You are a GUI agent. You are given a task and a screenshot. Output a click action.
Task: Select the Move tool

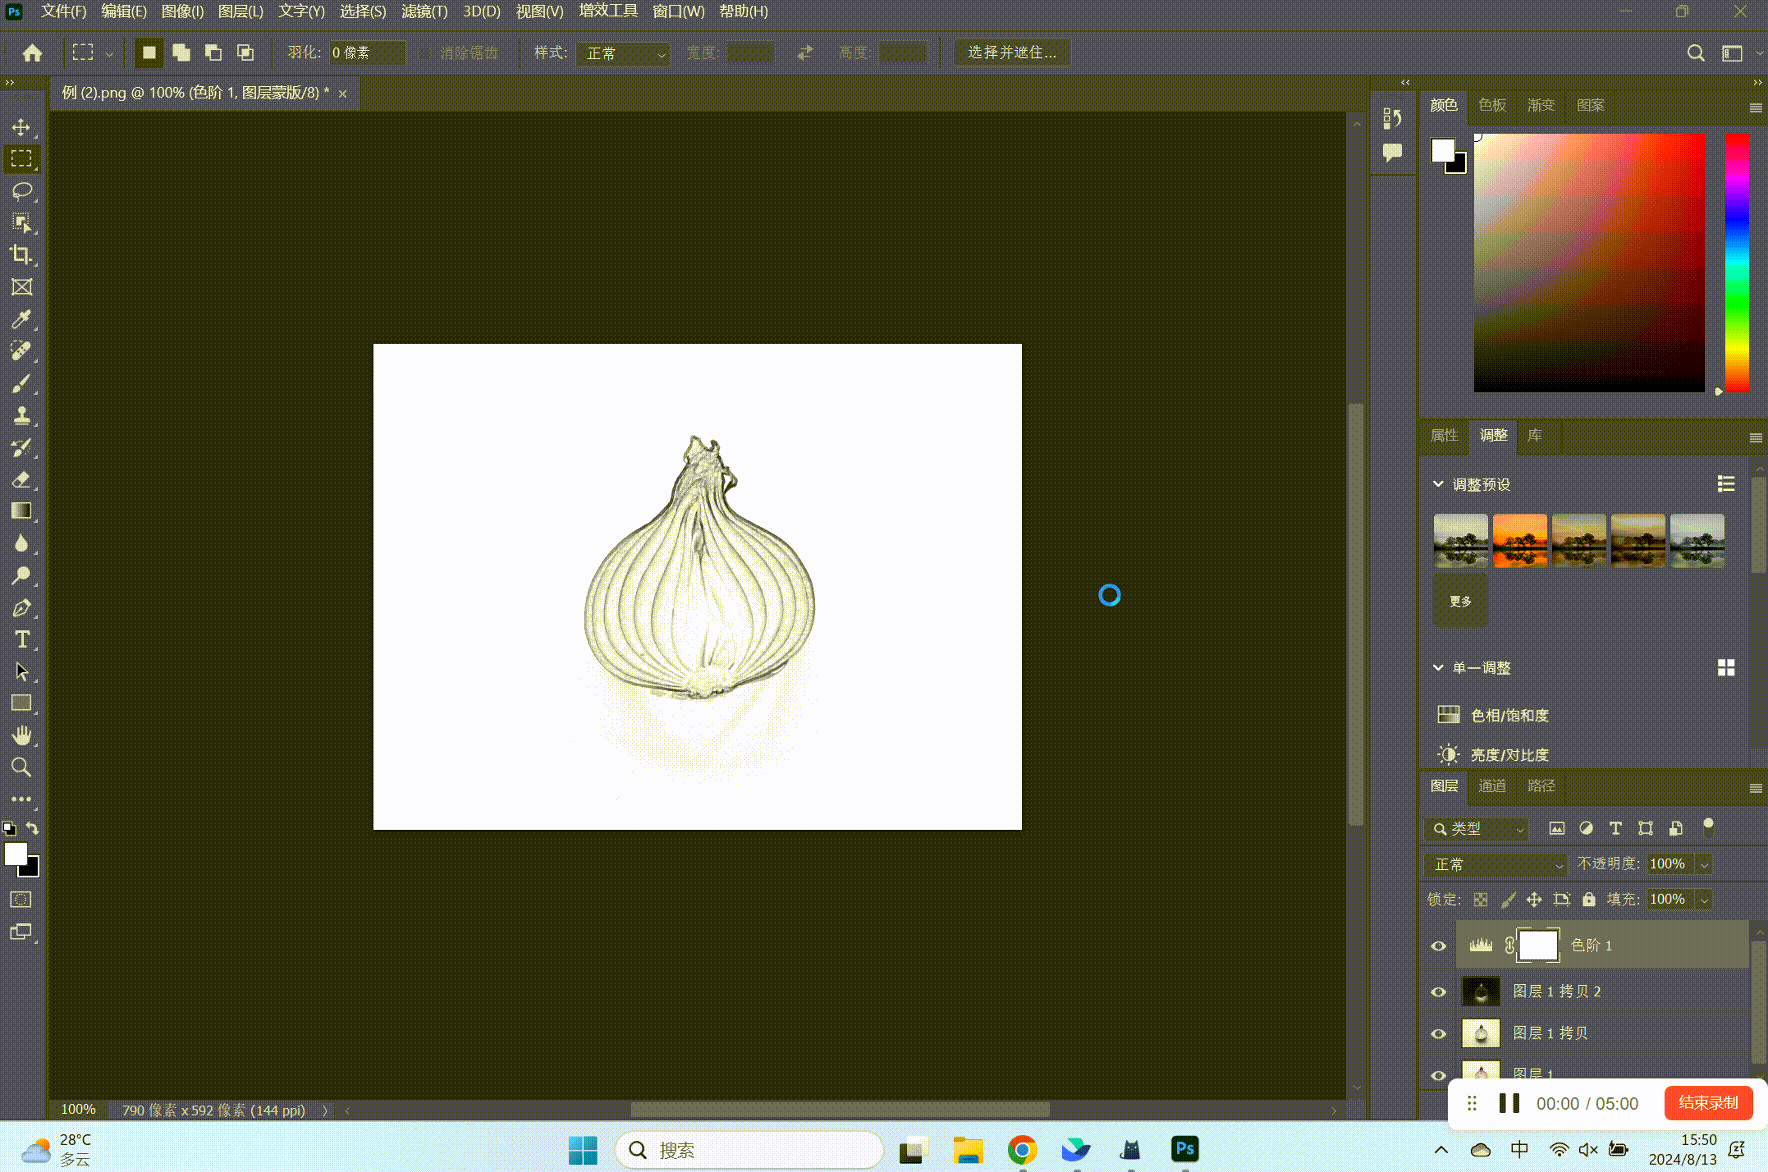point(21,127)
